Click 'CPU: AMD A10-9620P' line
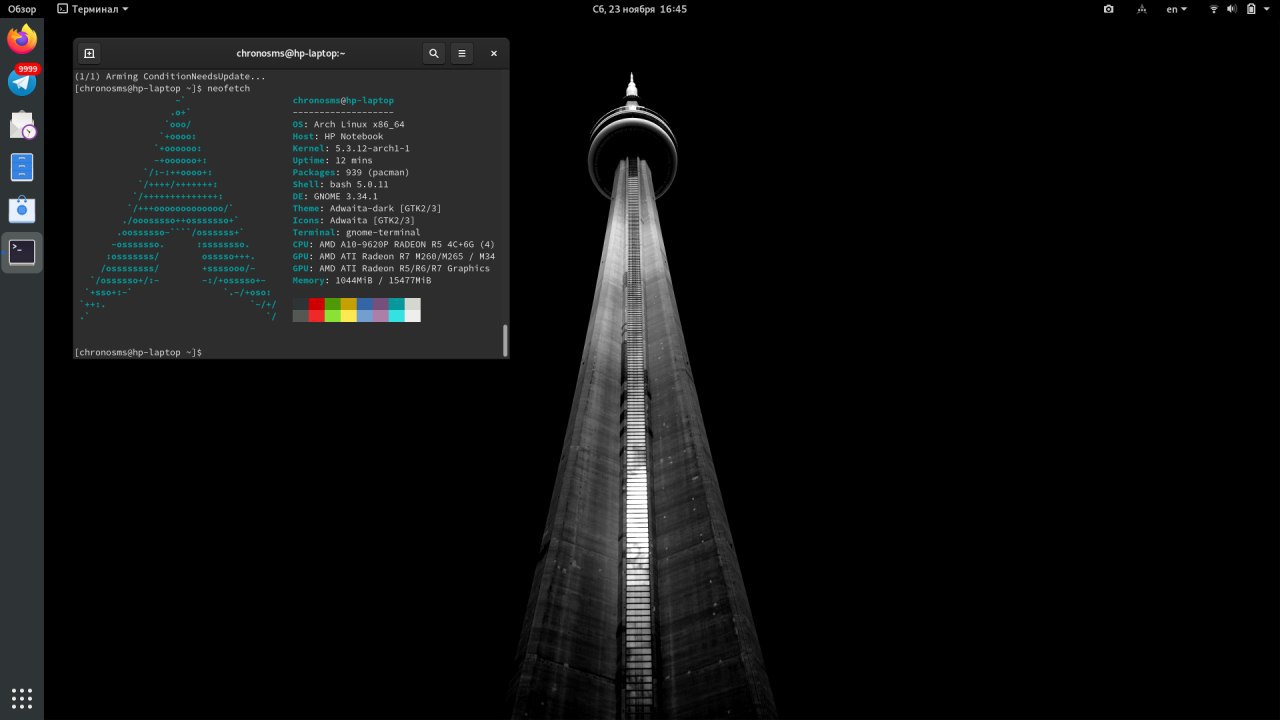Image resolution: width=1280 pixels, height=720 pixels. 394,244
